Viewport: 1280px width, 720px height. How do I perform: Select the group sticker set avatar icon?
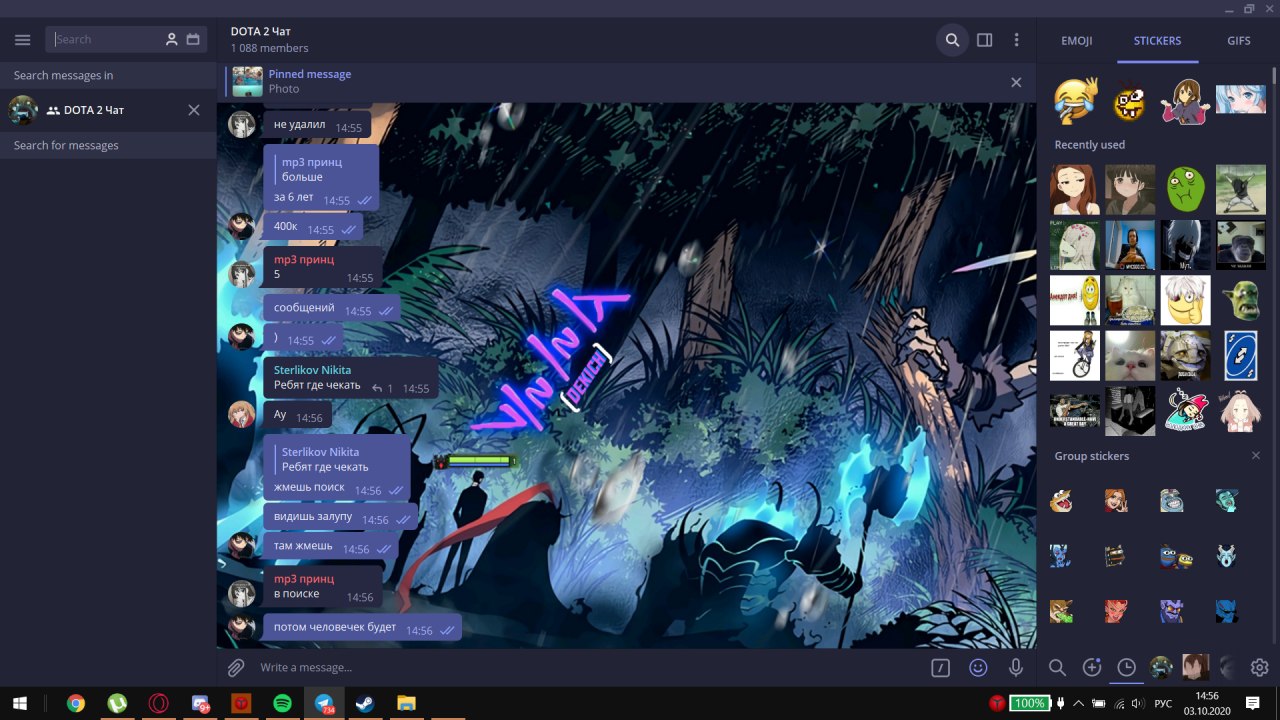(1161, 668)
